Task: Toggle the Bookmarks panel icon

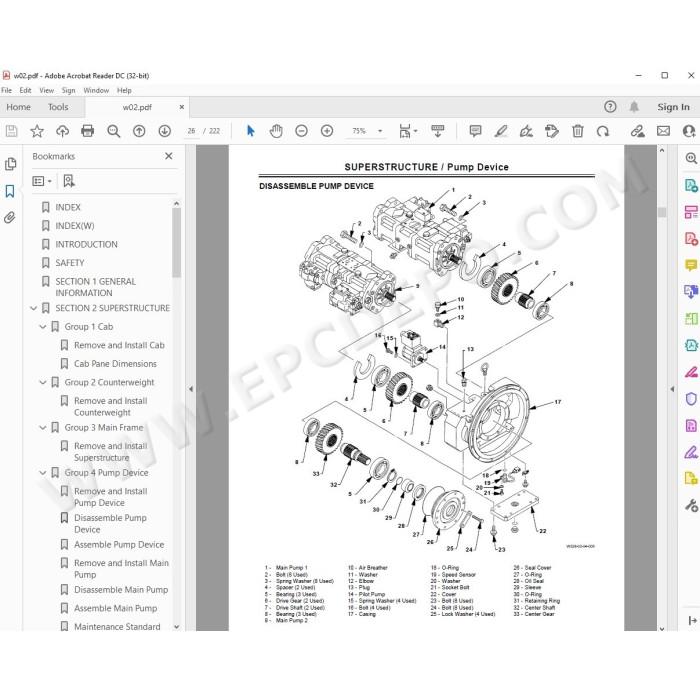Action: (x=10, y=191)
